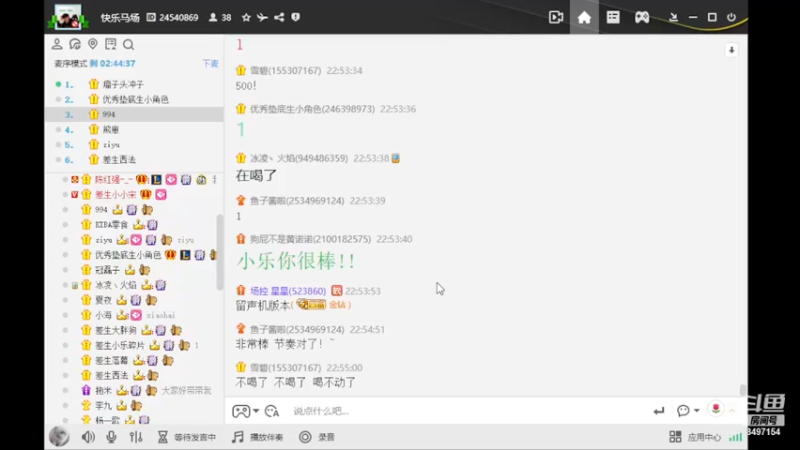Click the shield report icon in title bar

click(295, 17)
